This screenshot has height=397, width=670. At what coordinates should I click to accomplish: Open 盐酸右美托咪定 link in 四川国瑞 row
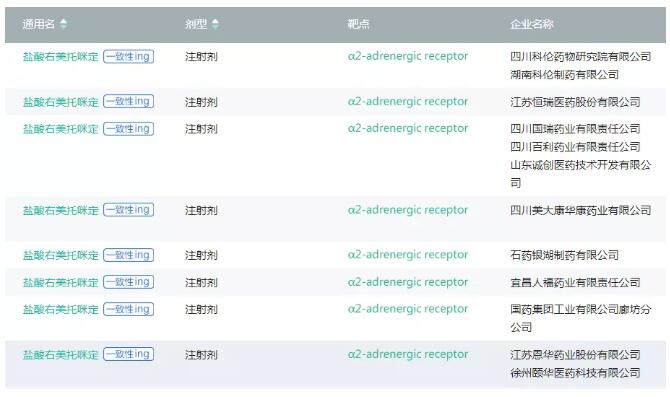coord(61,129)
